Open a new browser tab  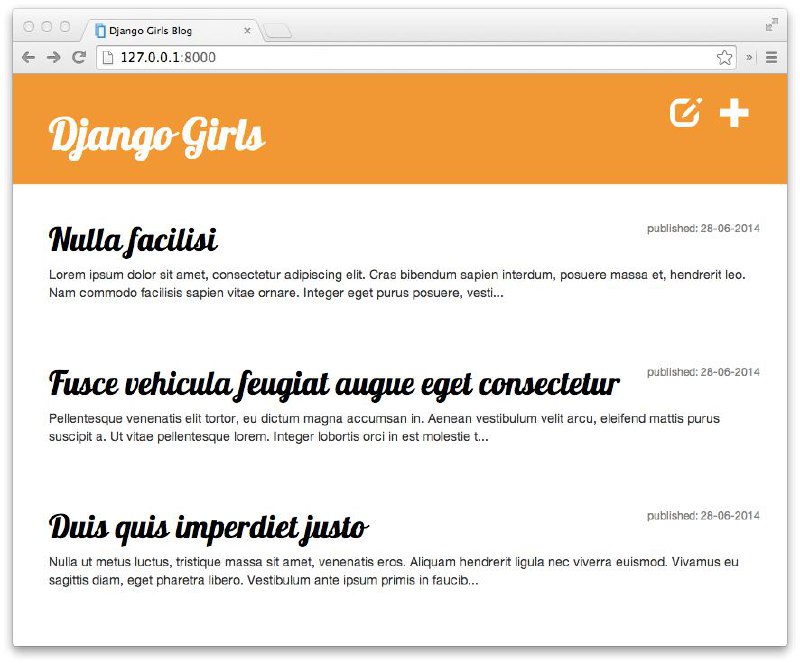click(x=279, y=31)
